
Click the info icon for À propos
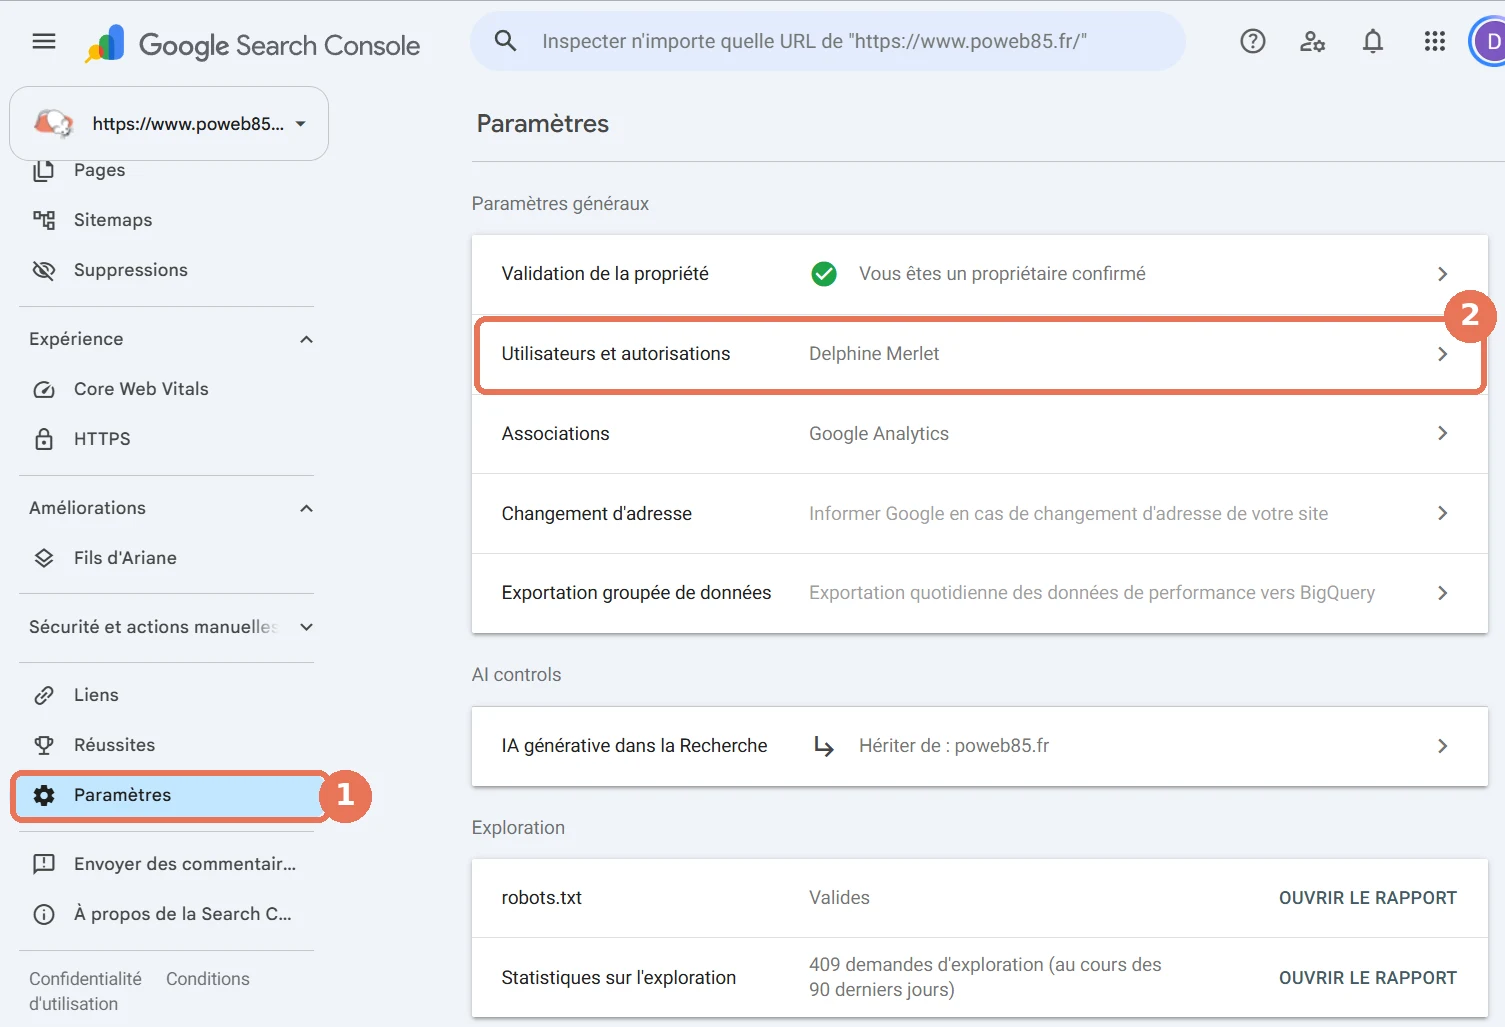44,914
